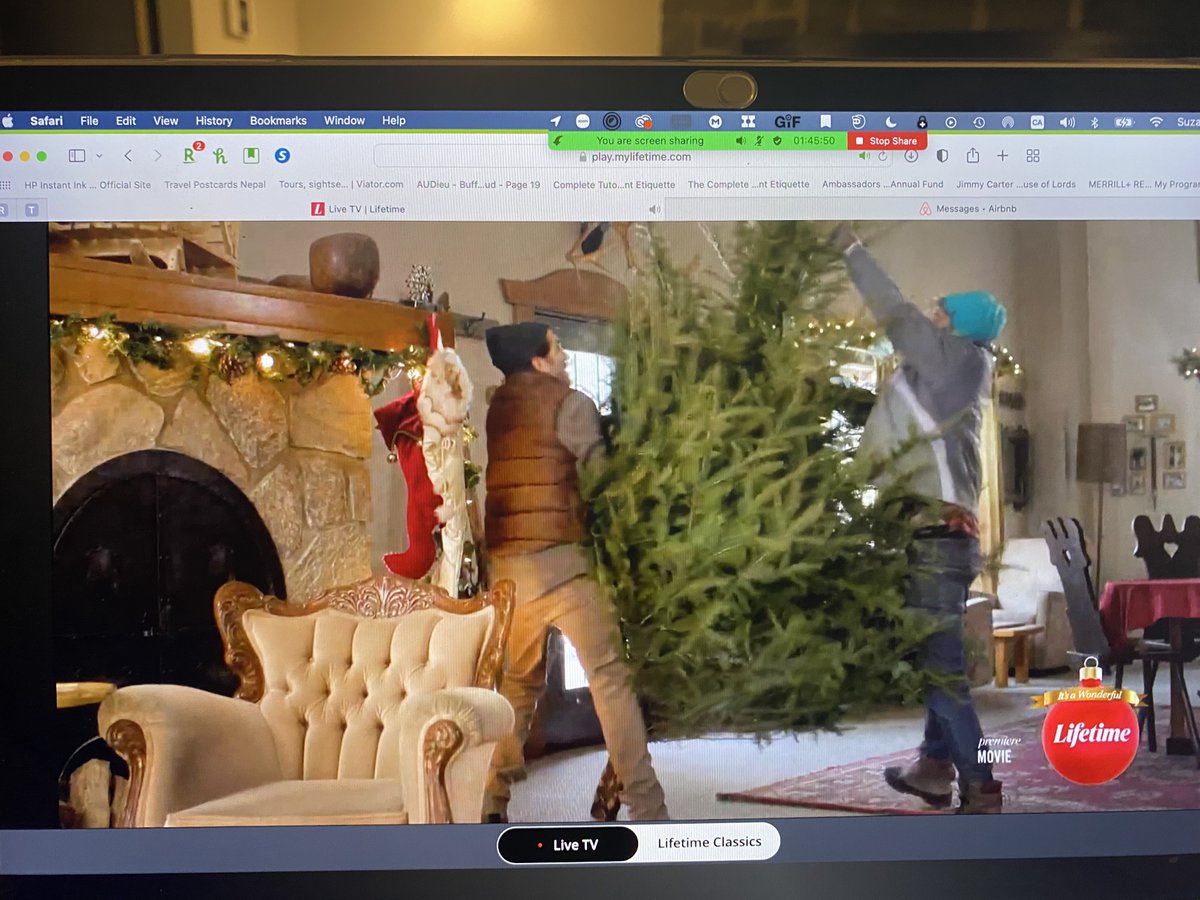This screenshot has height=900, width=1200.
Task: Click the blue S extension icon
Action: (x=282, y=155)
